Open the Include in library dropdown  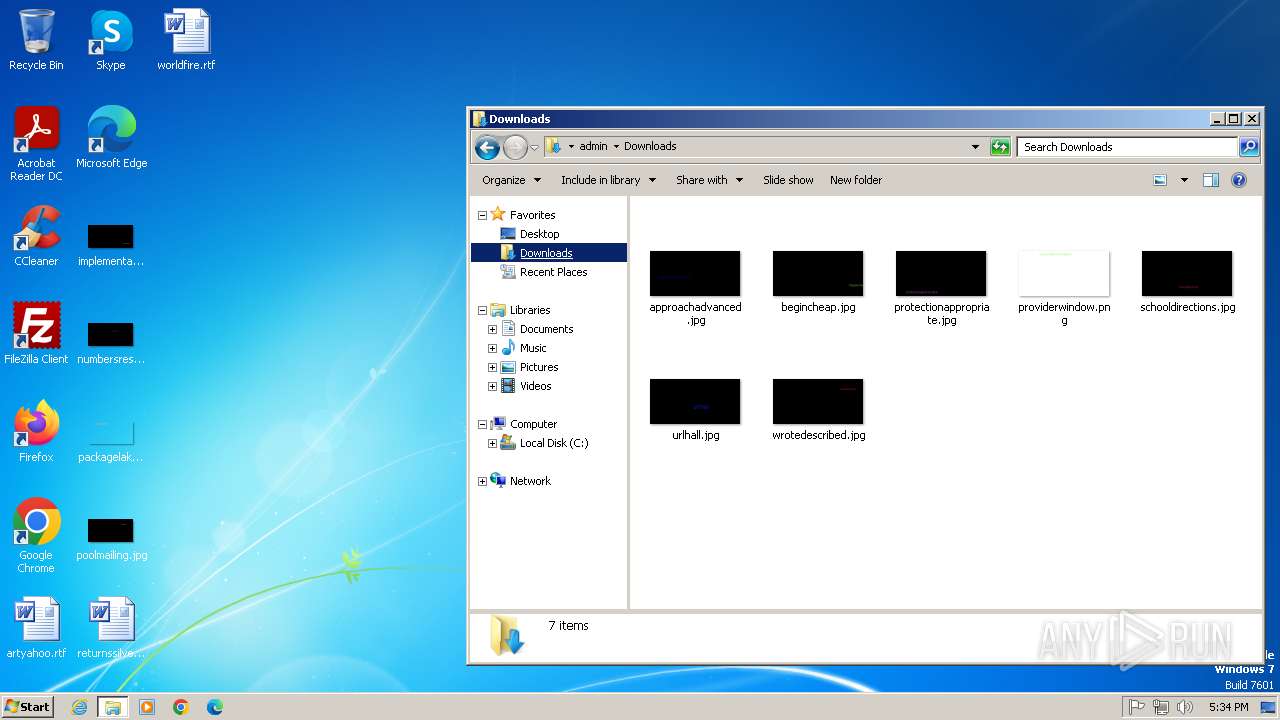point(608,180)
